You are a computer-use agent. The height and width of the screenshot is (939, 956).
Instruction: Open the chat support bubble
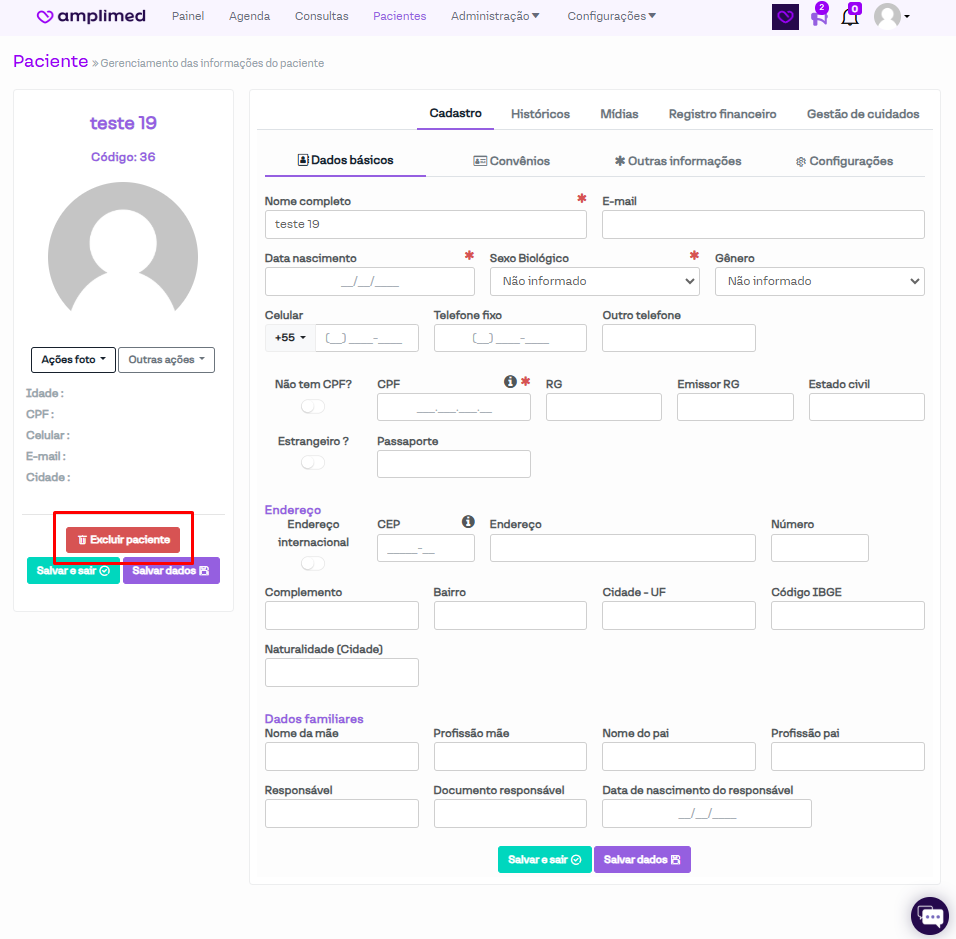tap(930, 915)
